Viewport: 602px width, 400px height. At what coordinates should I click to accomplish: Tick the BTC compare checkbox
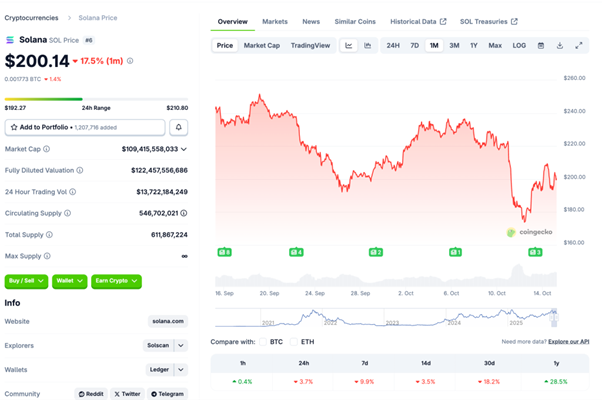click(264, 341)
